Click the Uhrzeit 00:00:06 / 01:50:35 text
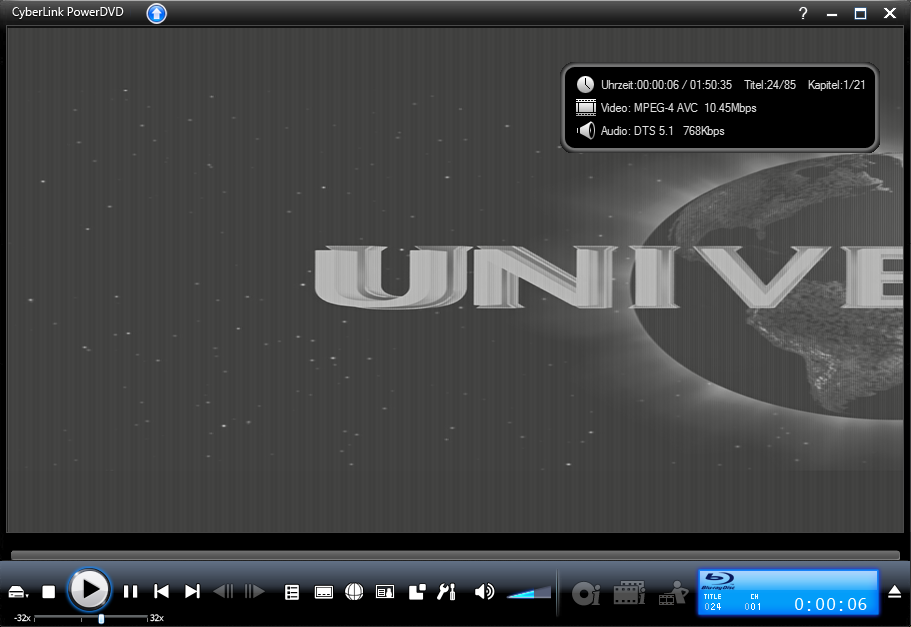Viewport: 911px width, 627px height. coord(666,85)
